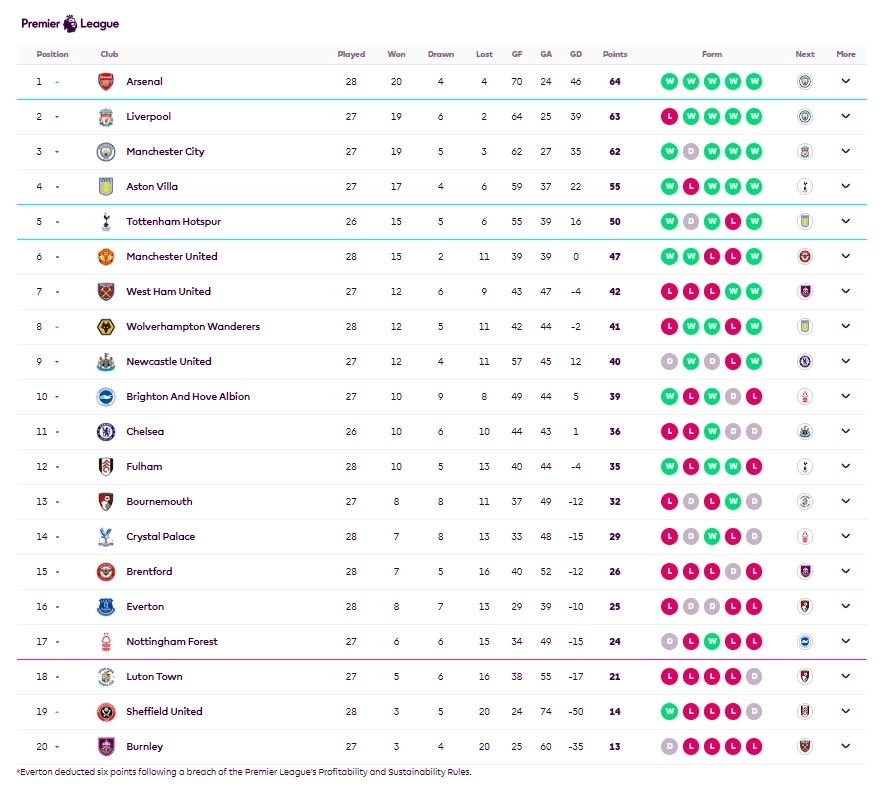Open Arsenal's next opponent badge

[805, 82]
